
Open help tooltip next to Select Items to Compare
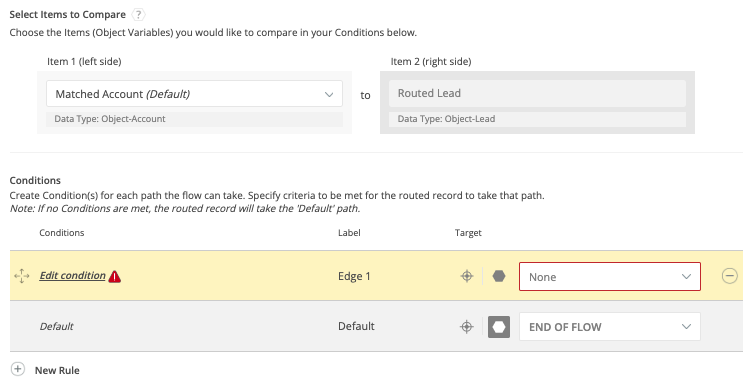[138, 14]
